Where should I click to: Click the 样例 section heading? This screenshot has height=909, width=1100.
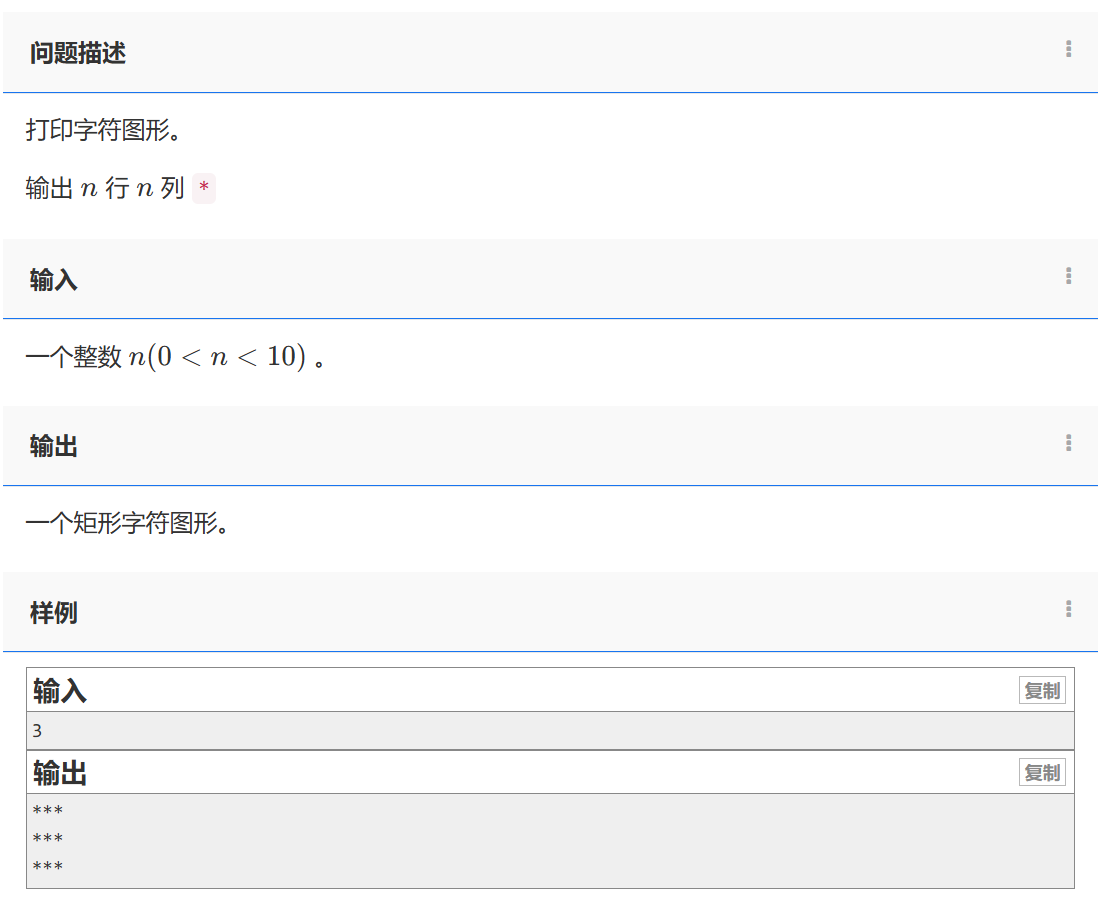click(x=54, y=613)
